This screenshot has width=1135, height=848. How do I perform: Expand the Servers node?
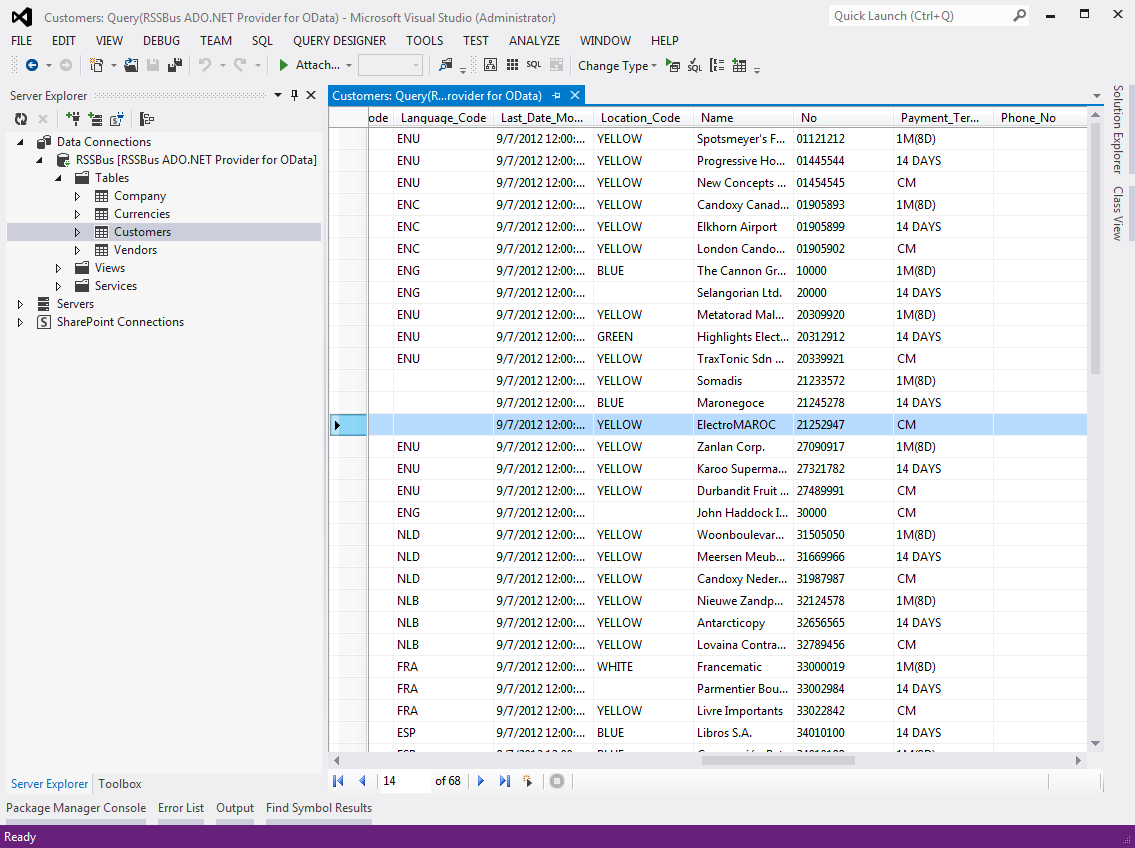(x=20, y=303)
